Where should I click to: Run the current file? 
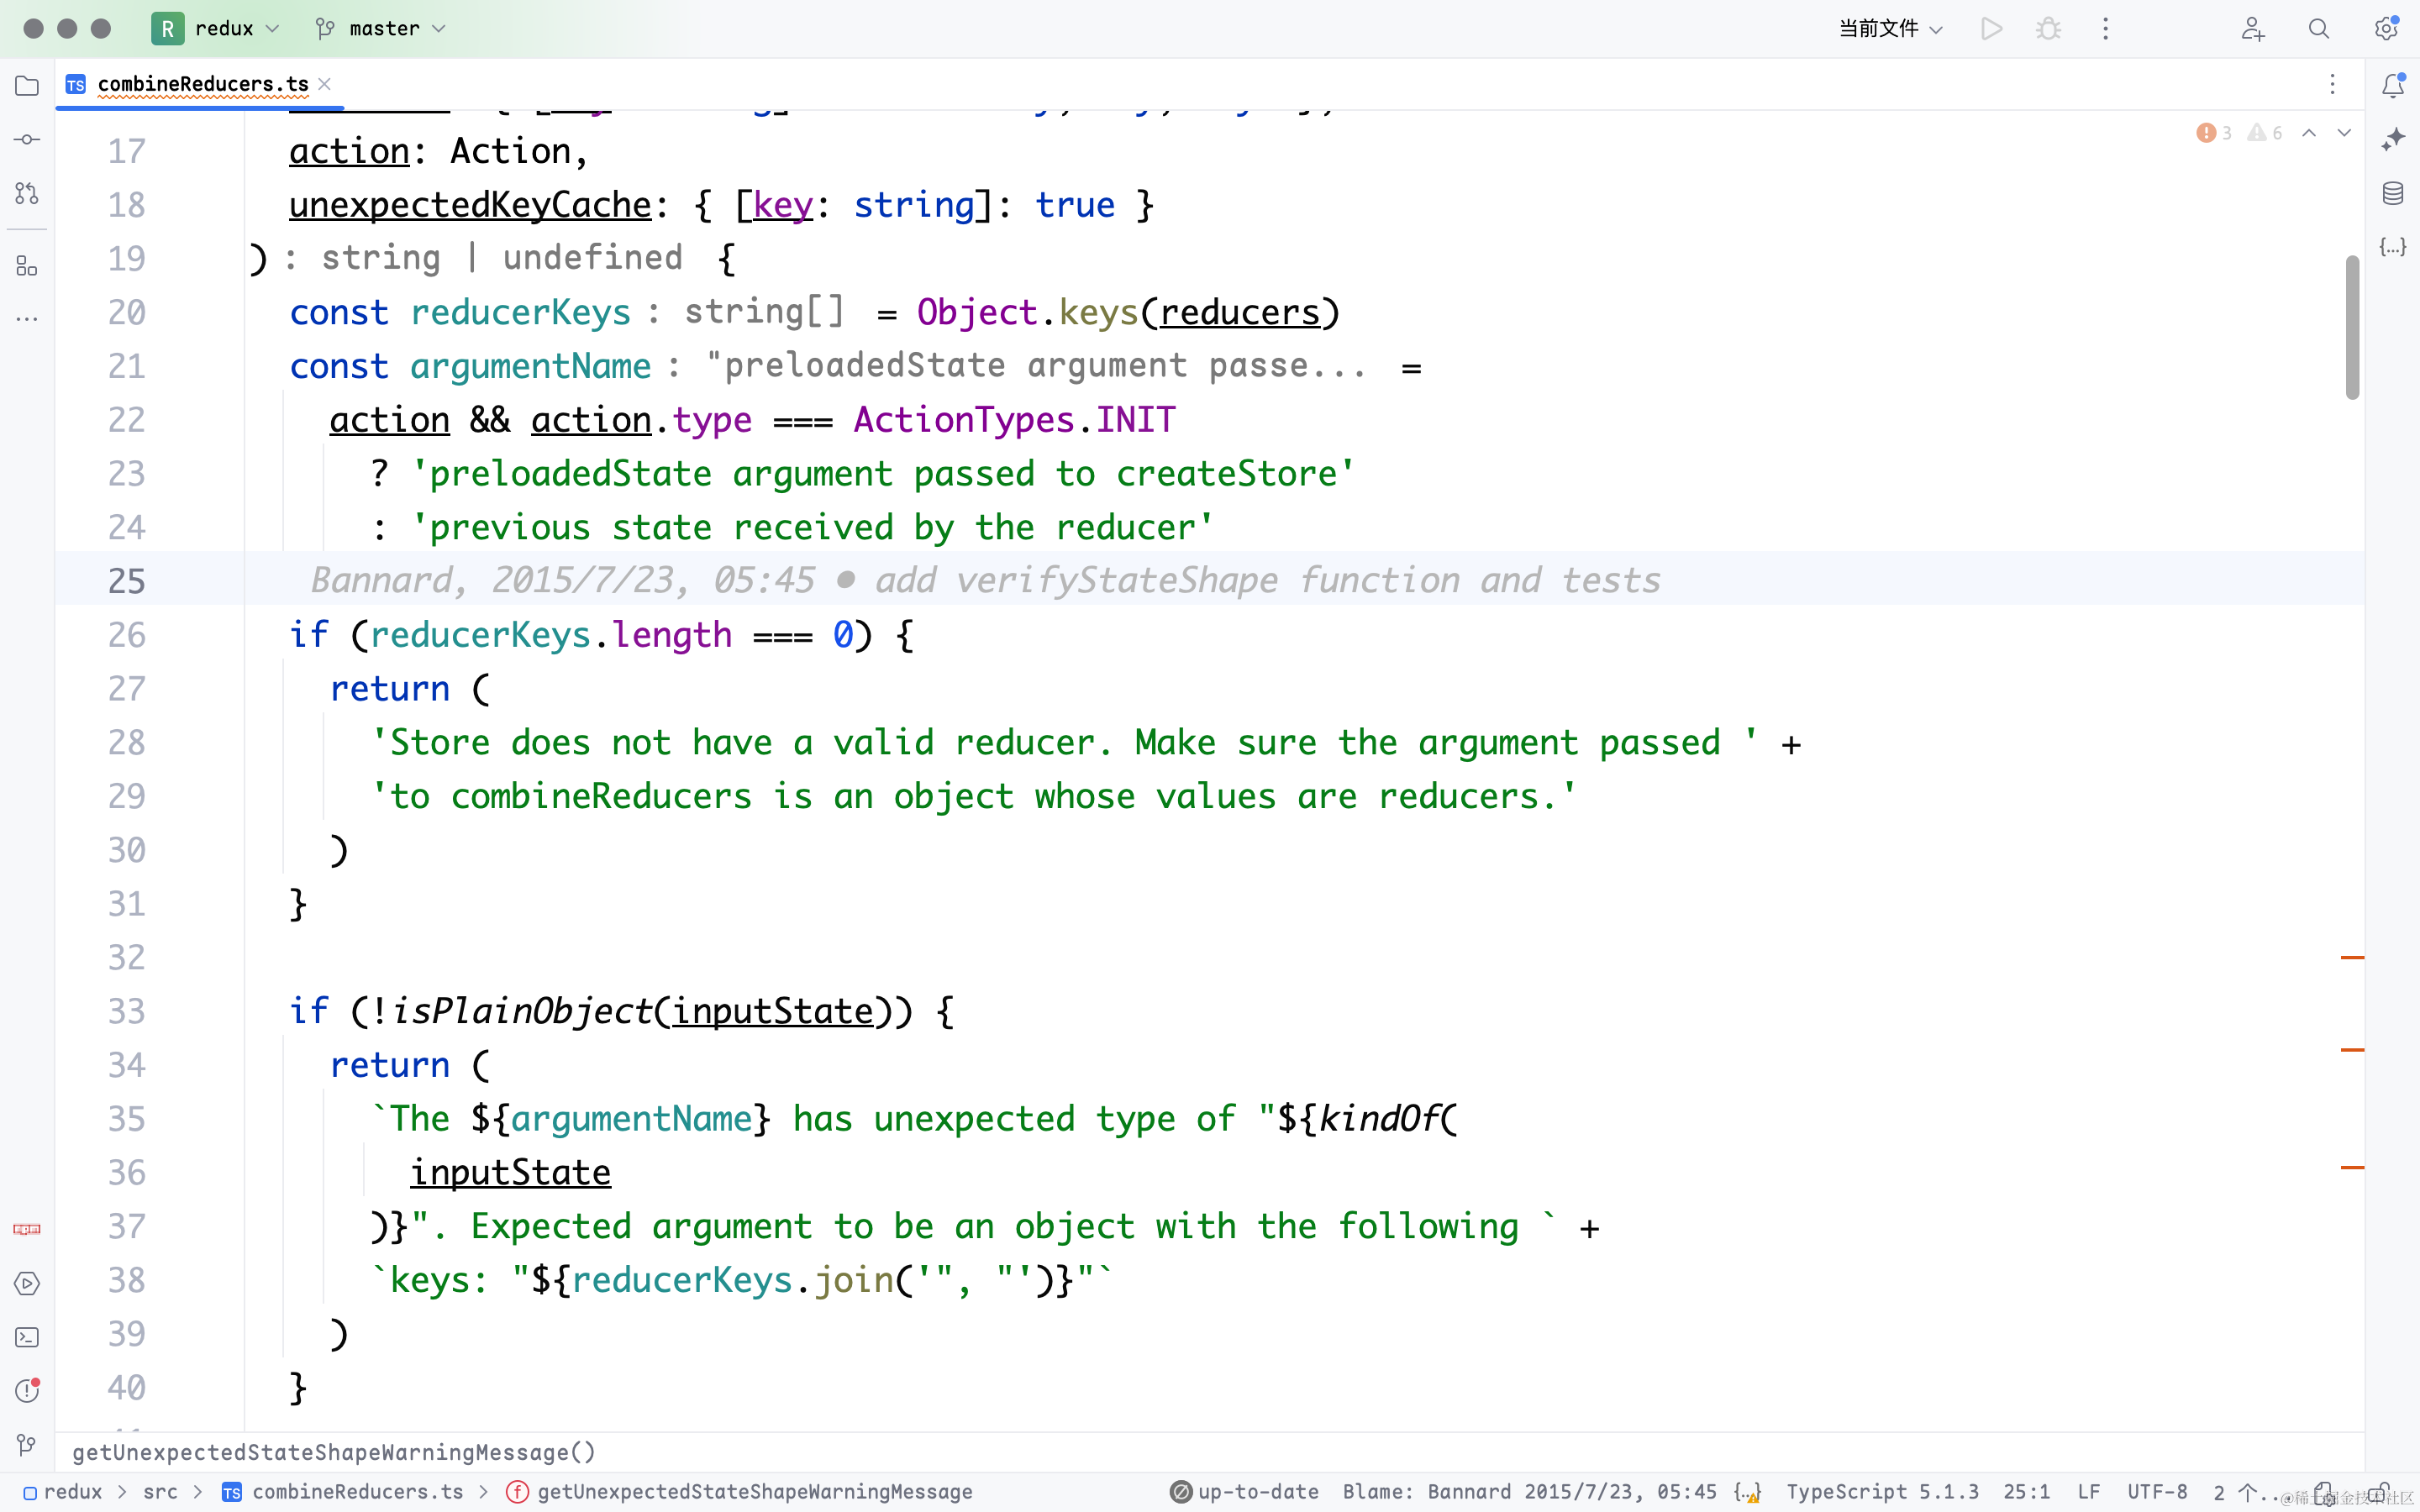(x=1991, y=29)
